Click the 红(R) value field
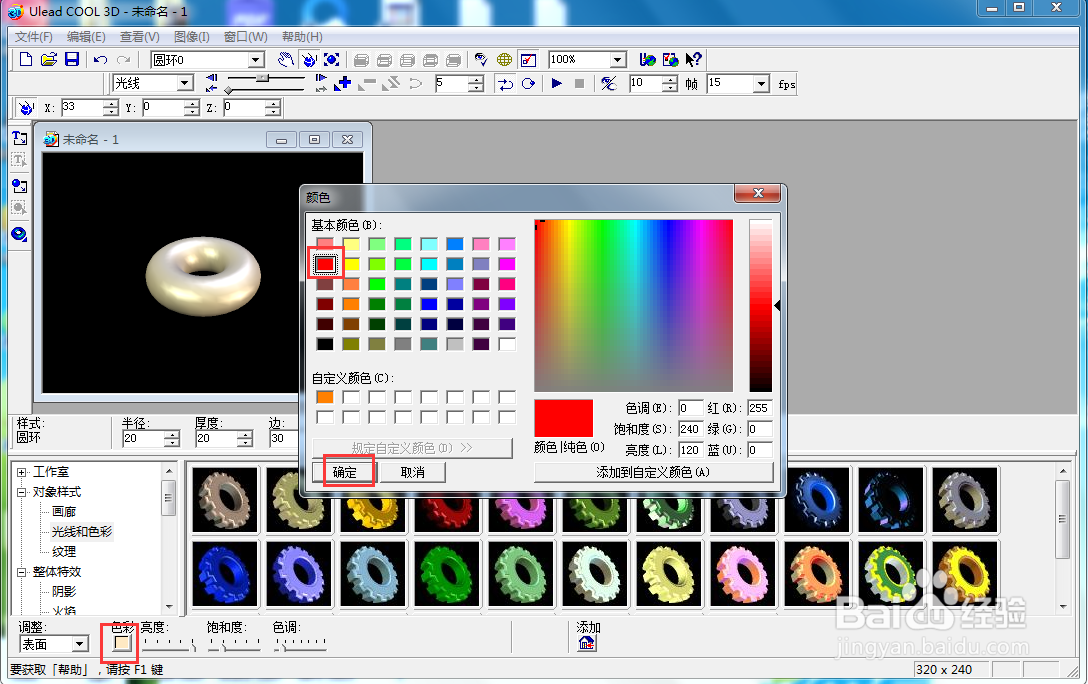1088x684 pixels. coord(759,408)
